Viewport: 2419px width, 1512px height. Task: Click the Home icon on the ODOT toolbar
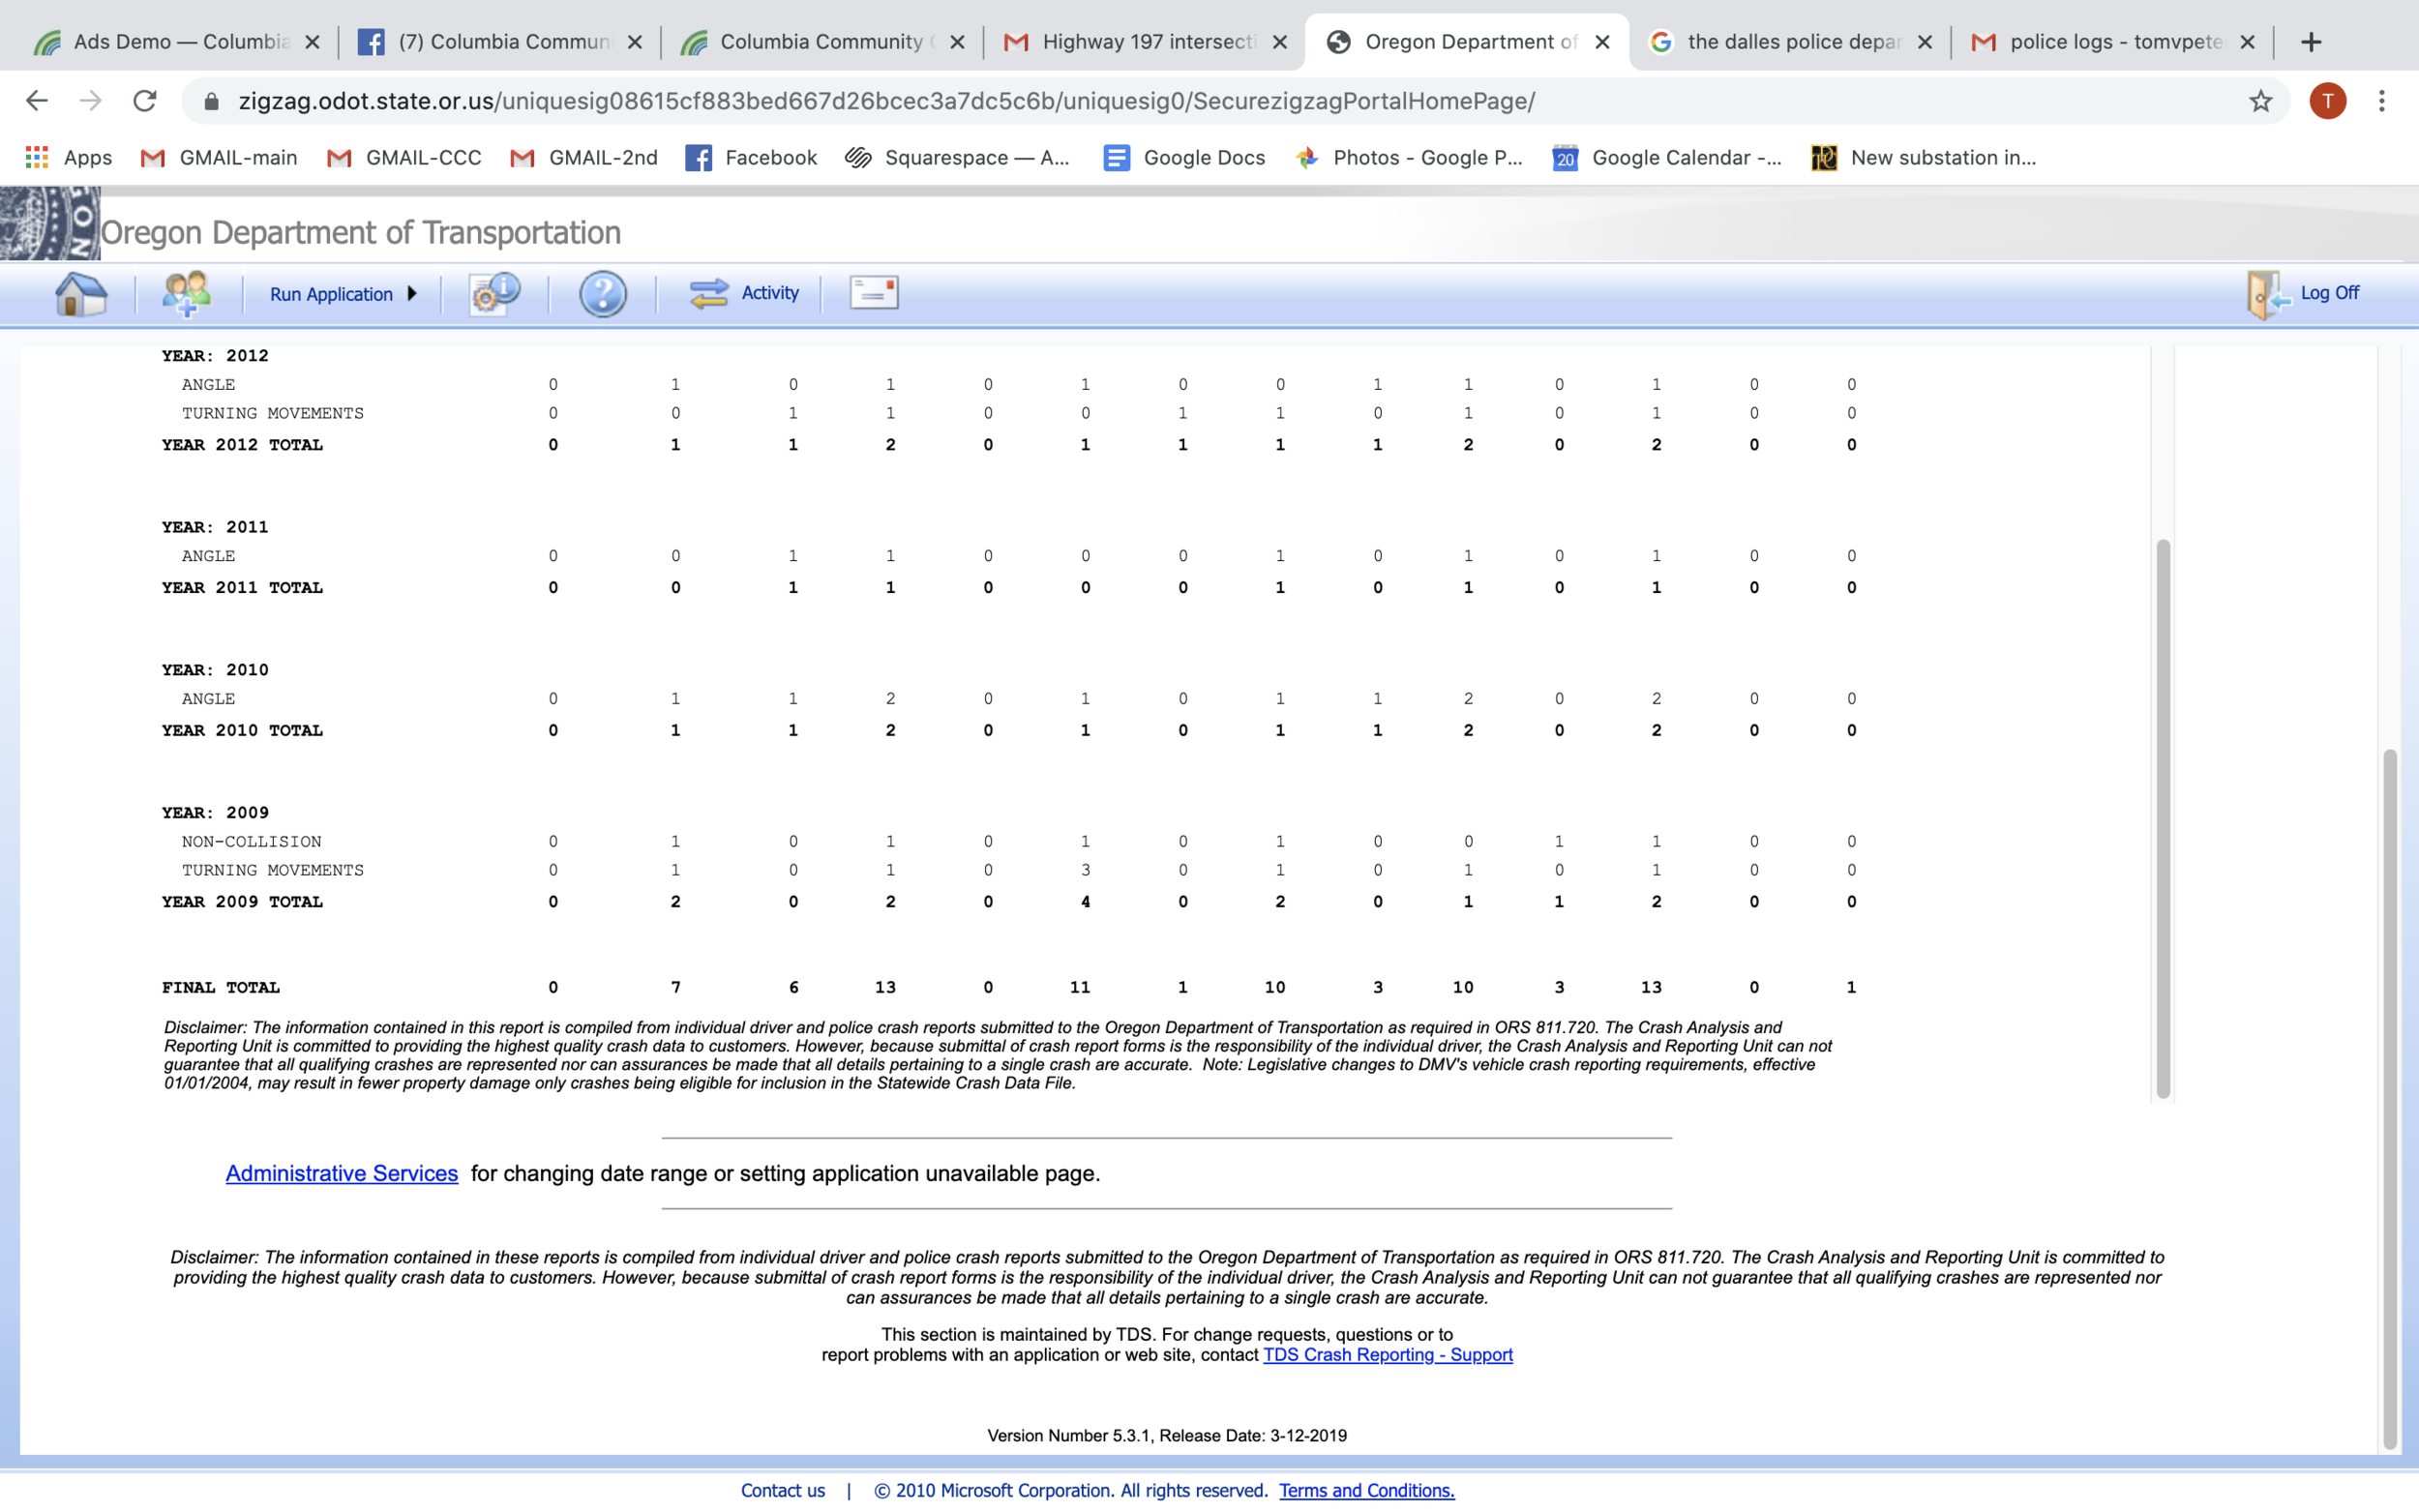[80, 293]
